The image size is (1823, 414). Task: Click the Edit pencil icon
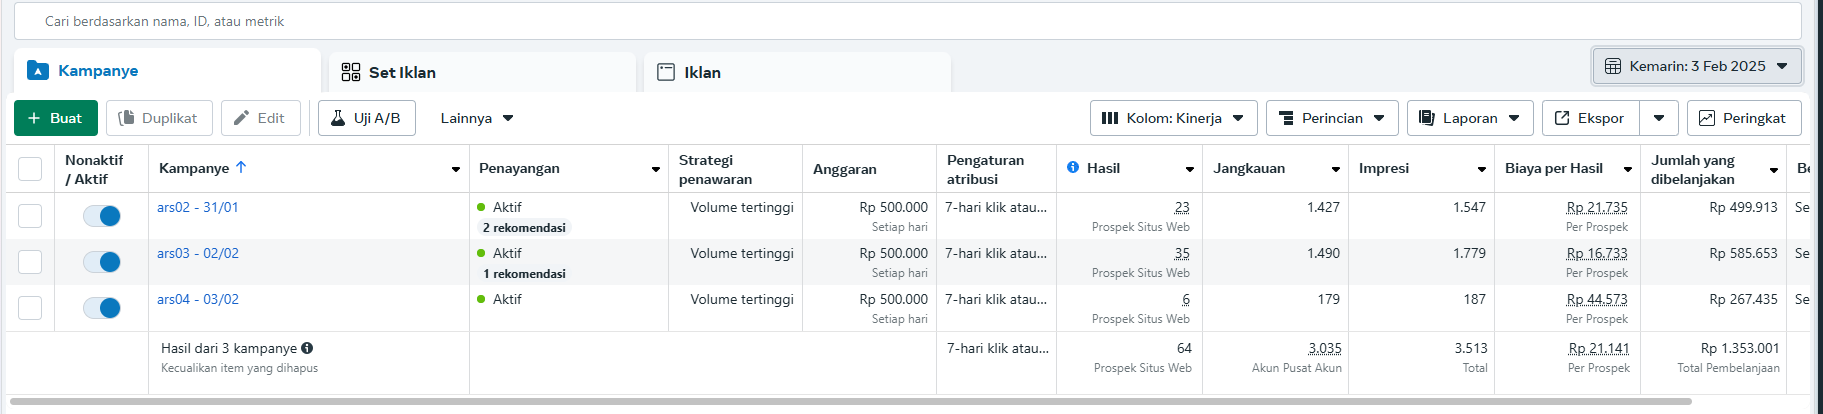[x=241, y=118]
